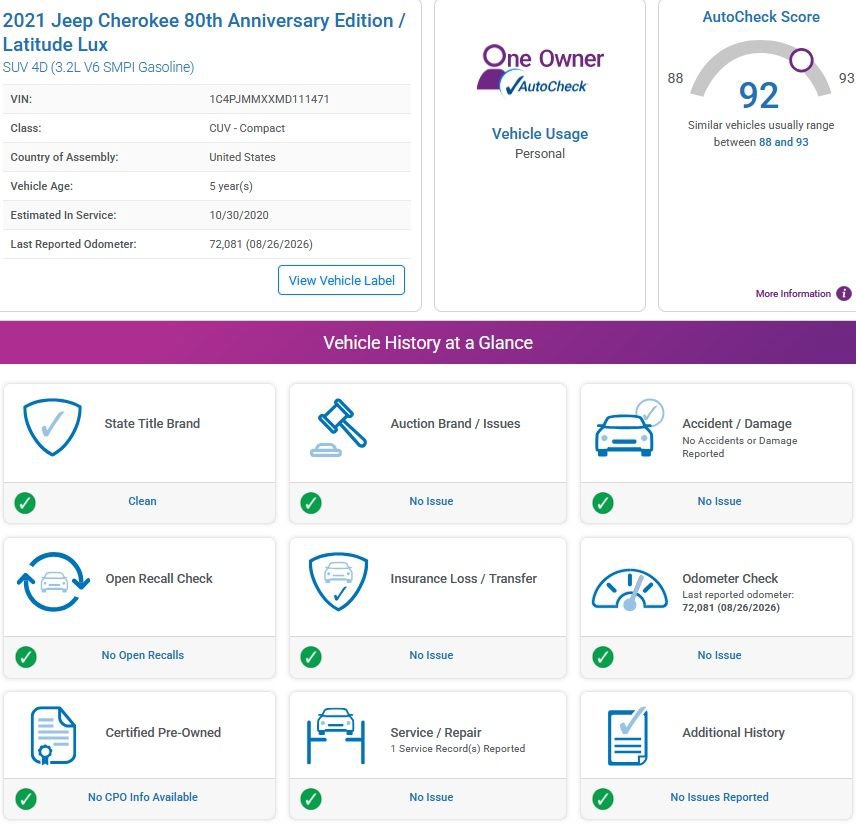Image resolution: width=856 pixels, height=824 pixels.
Task: Click green checkmark in Auction Brand card
Action: click(311, 503)
